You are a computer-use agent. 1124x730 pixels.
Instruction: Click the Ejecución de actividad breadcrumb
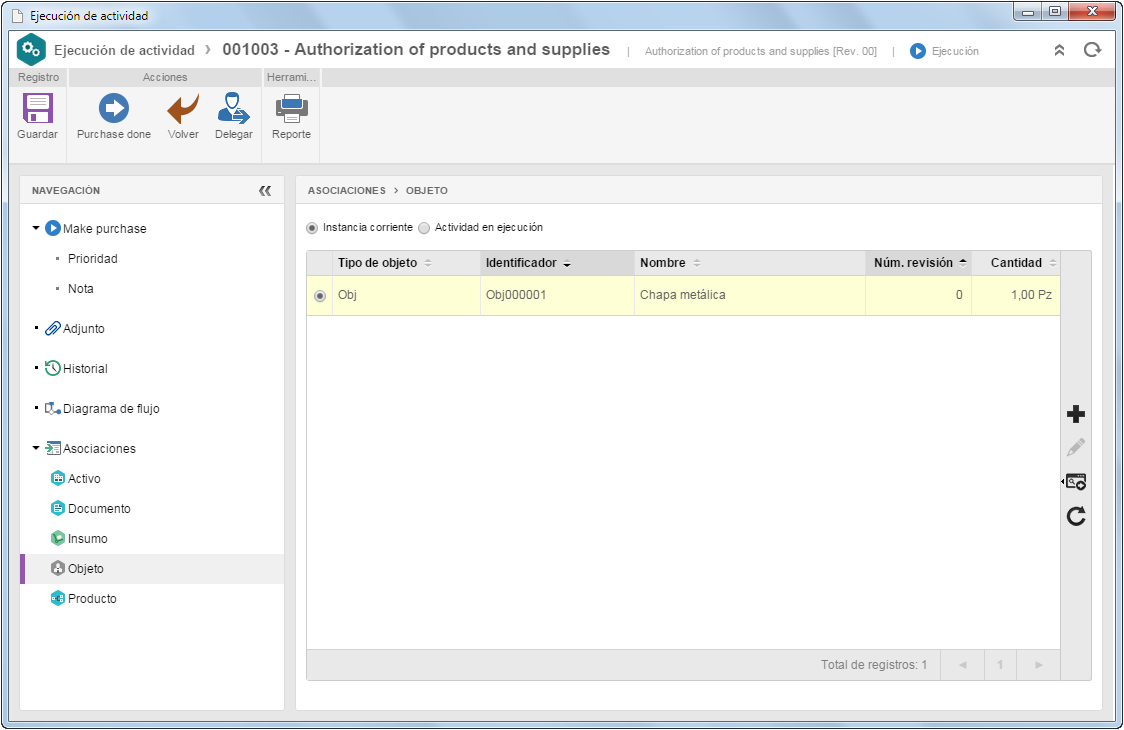click(x=125, y=50)
